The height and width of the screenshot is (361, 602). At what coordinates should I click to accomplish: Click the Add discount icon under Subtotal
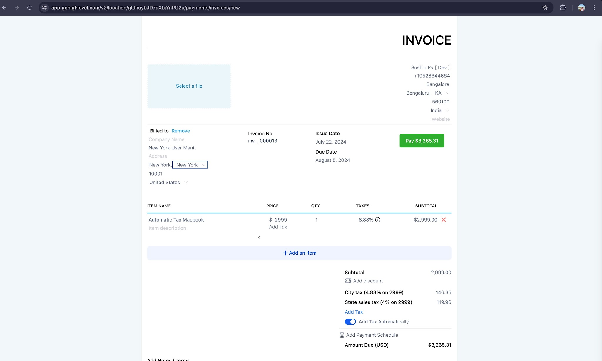(x=348, y=281)
